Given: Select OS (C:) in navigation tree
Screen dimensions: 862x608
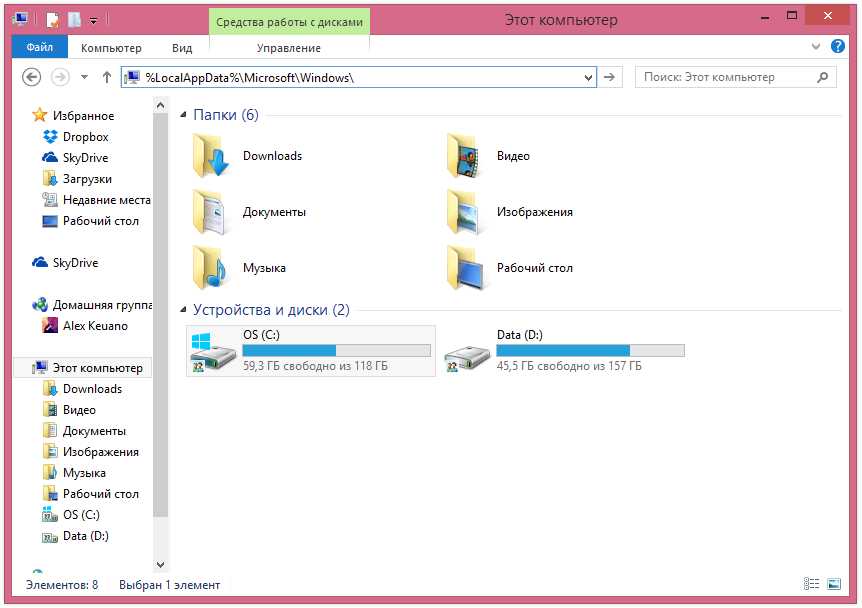Looking at the screenshot, I should (x=71, y=515).
